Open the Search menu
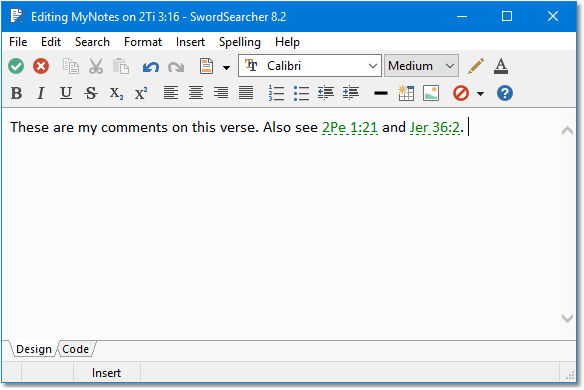Screen dimensions: 584x390 pyautogui.click(x=92, y=42)
